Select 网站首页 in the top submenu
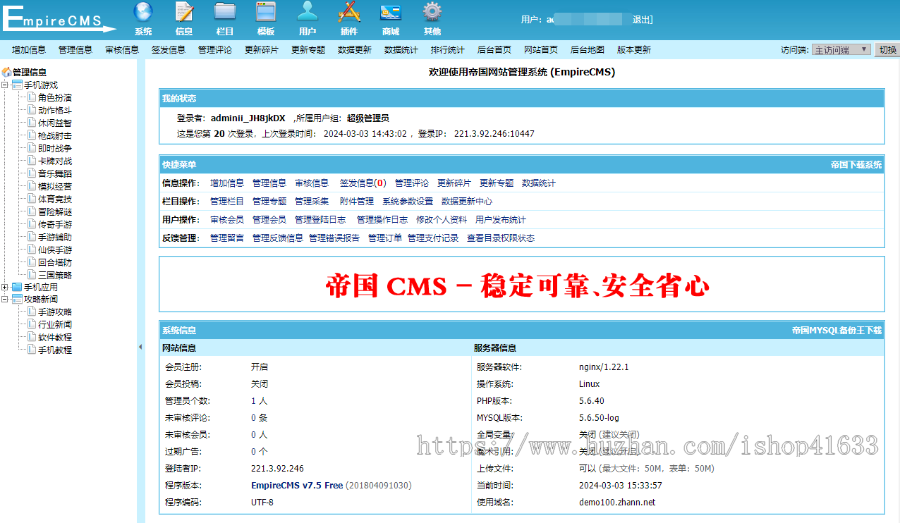Screen dimensions: 900x523 pyautogui.click(x=541, y=50)
